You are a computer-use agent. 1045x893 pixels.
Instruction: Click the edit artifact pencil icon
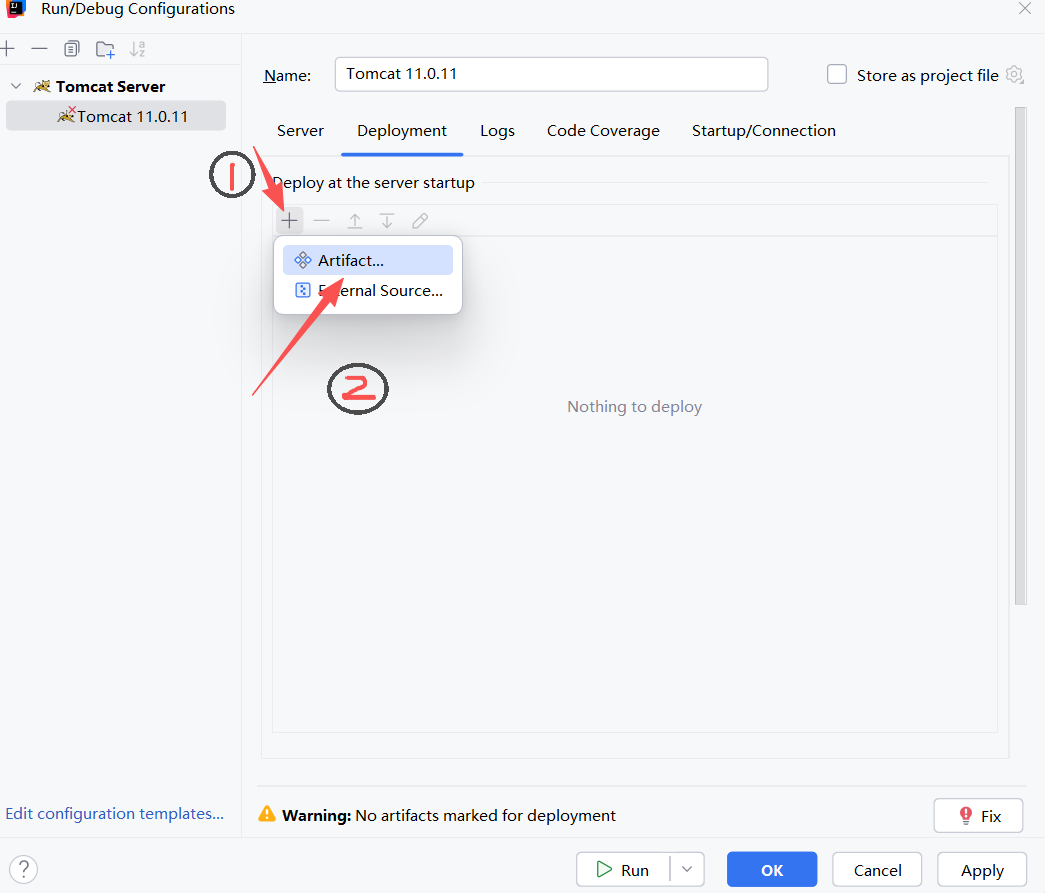(420, 221)
